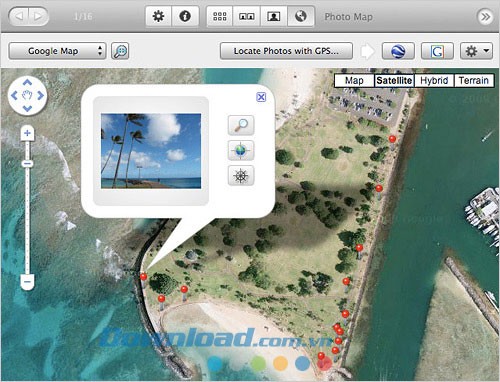Screen dimensions: 500x382
Task: Pan map up arrow
Action: point(27,82)
